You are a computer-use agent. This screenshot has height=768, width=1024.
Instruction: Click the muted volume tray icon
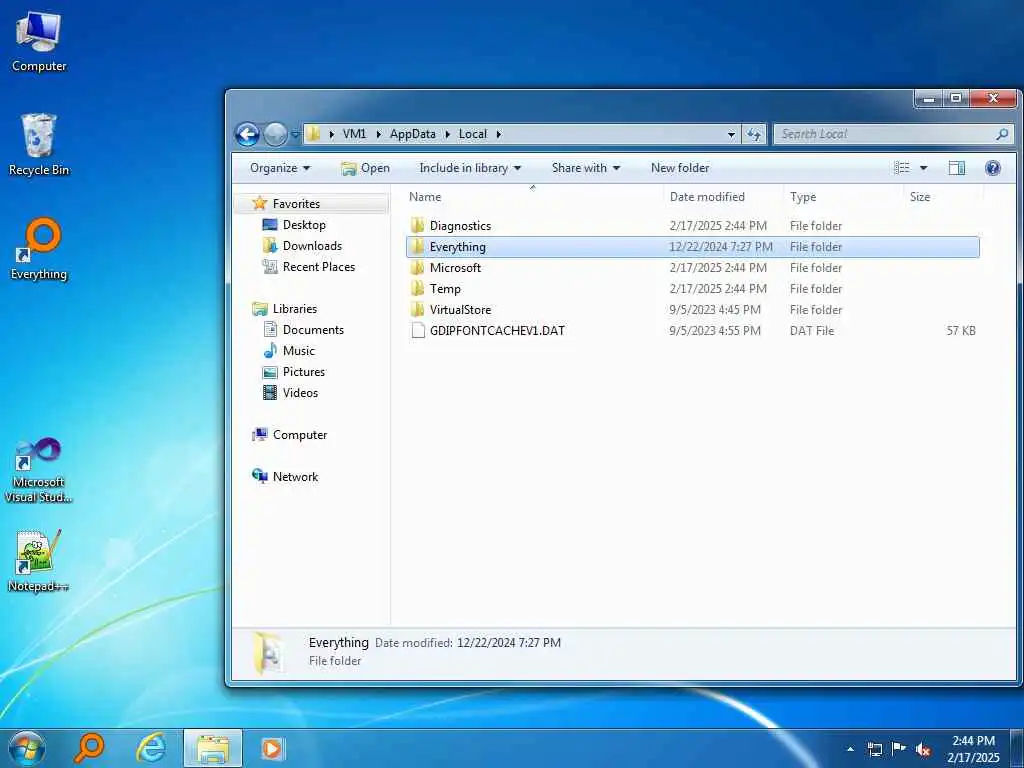(923, 750)
